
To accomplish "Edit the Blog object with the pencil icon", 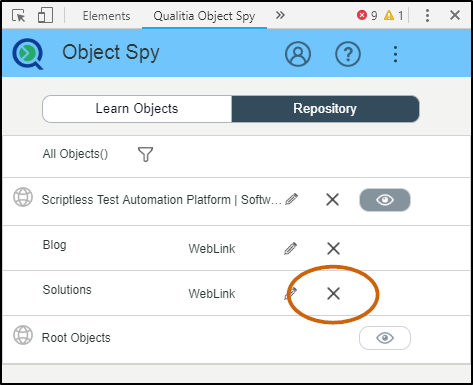I will tap(290, 248).
